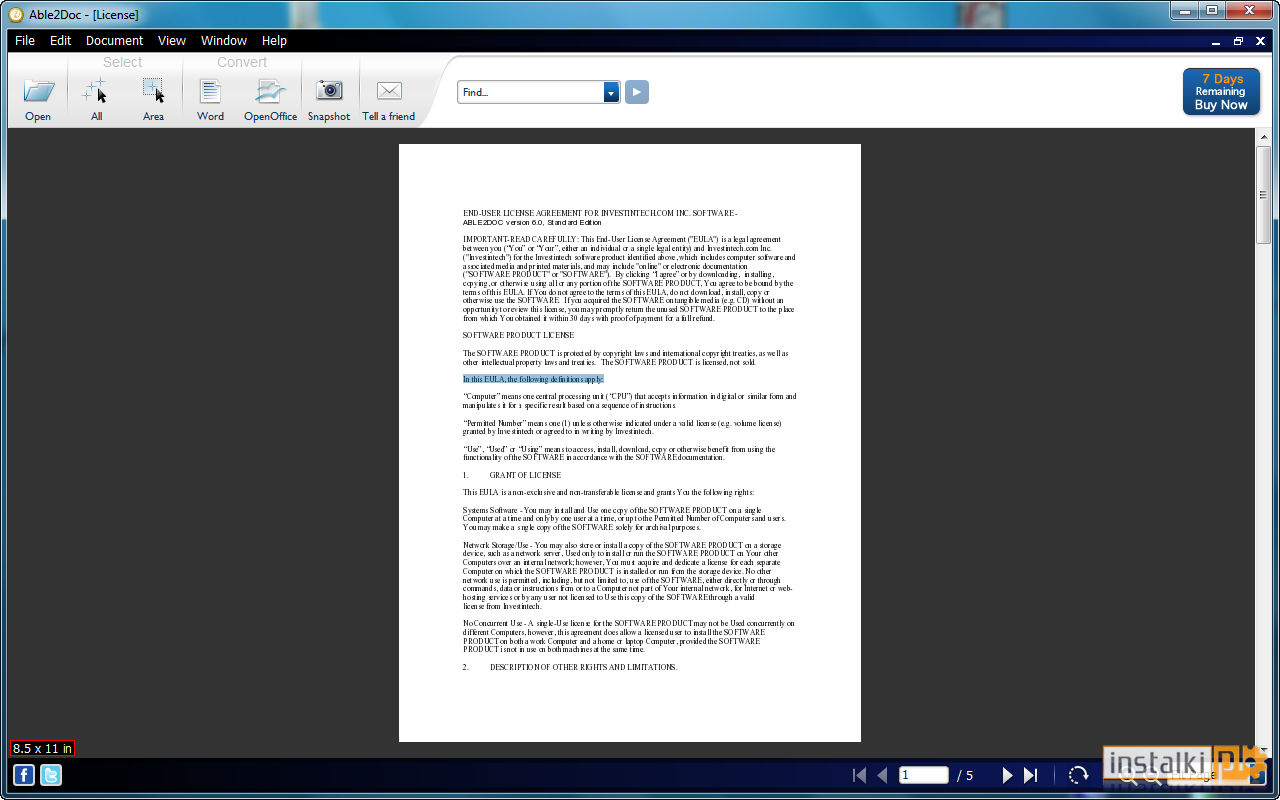Rotate the page with the circular arrow
Screen dimensions: 1280x800
[1078, 775]
